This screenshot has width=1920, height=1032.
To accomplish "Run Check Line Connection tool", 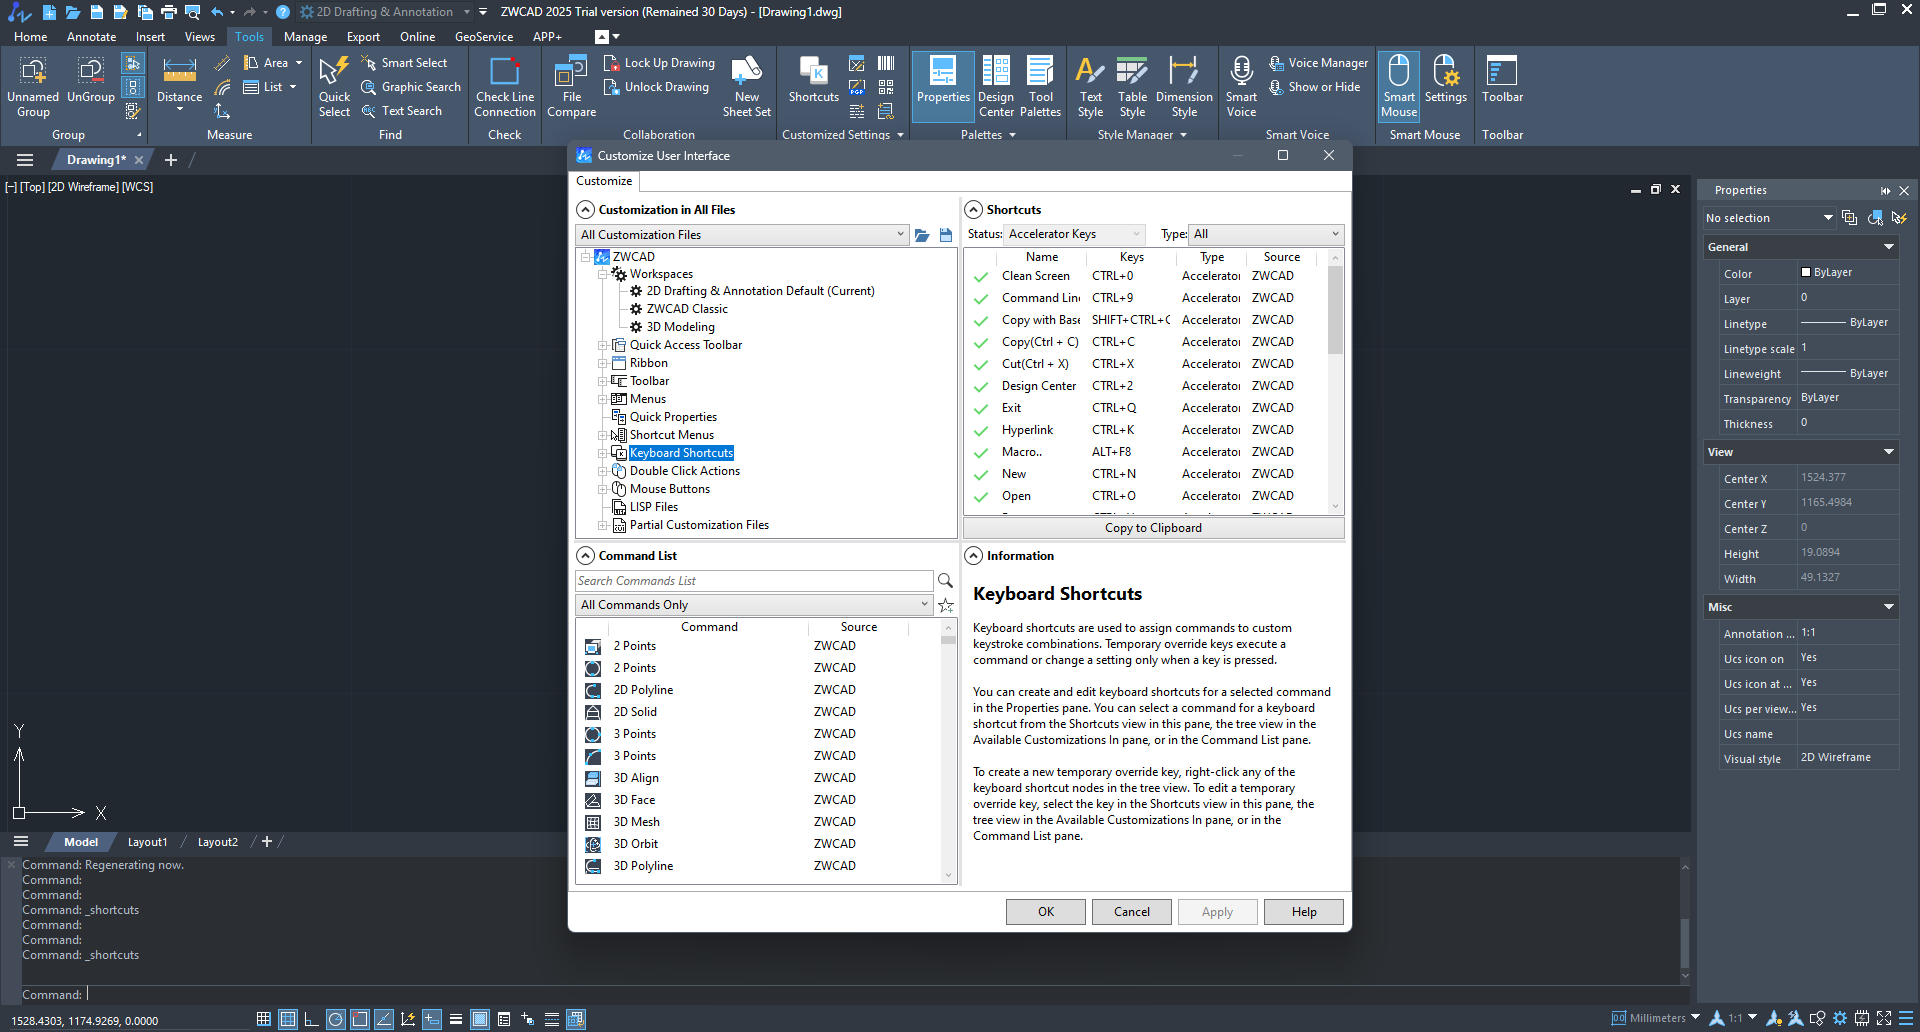I will click(x=505, y=87).
